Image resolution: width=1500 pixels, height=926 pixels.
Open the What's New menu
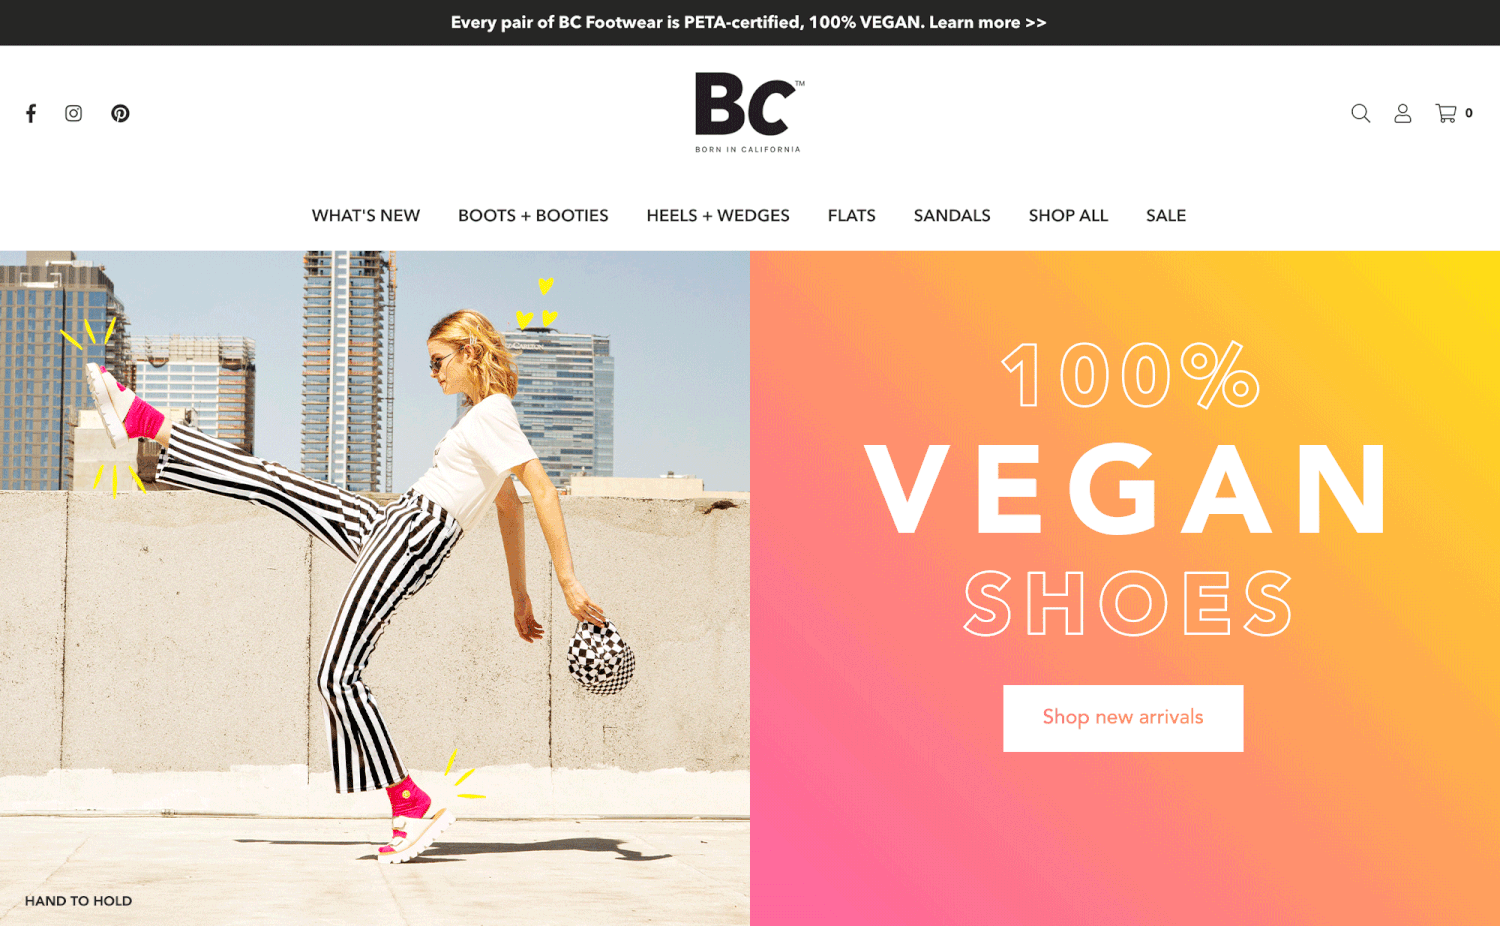[366, 215]
